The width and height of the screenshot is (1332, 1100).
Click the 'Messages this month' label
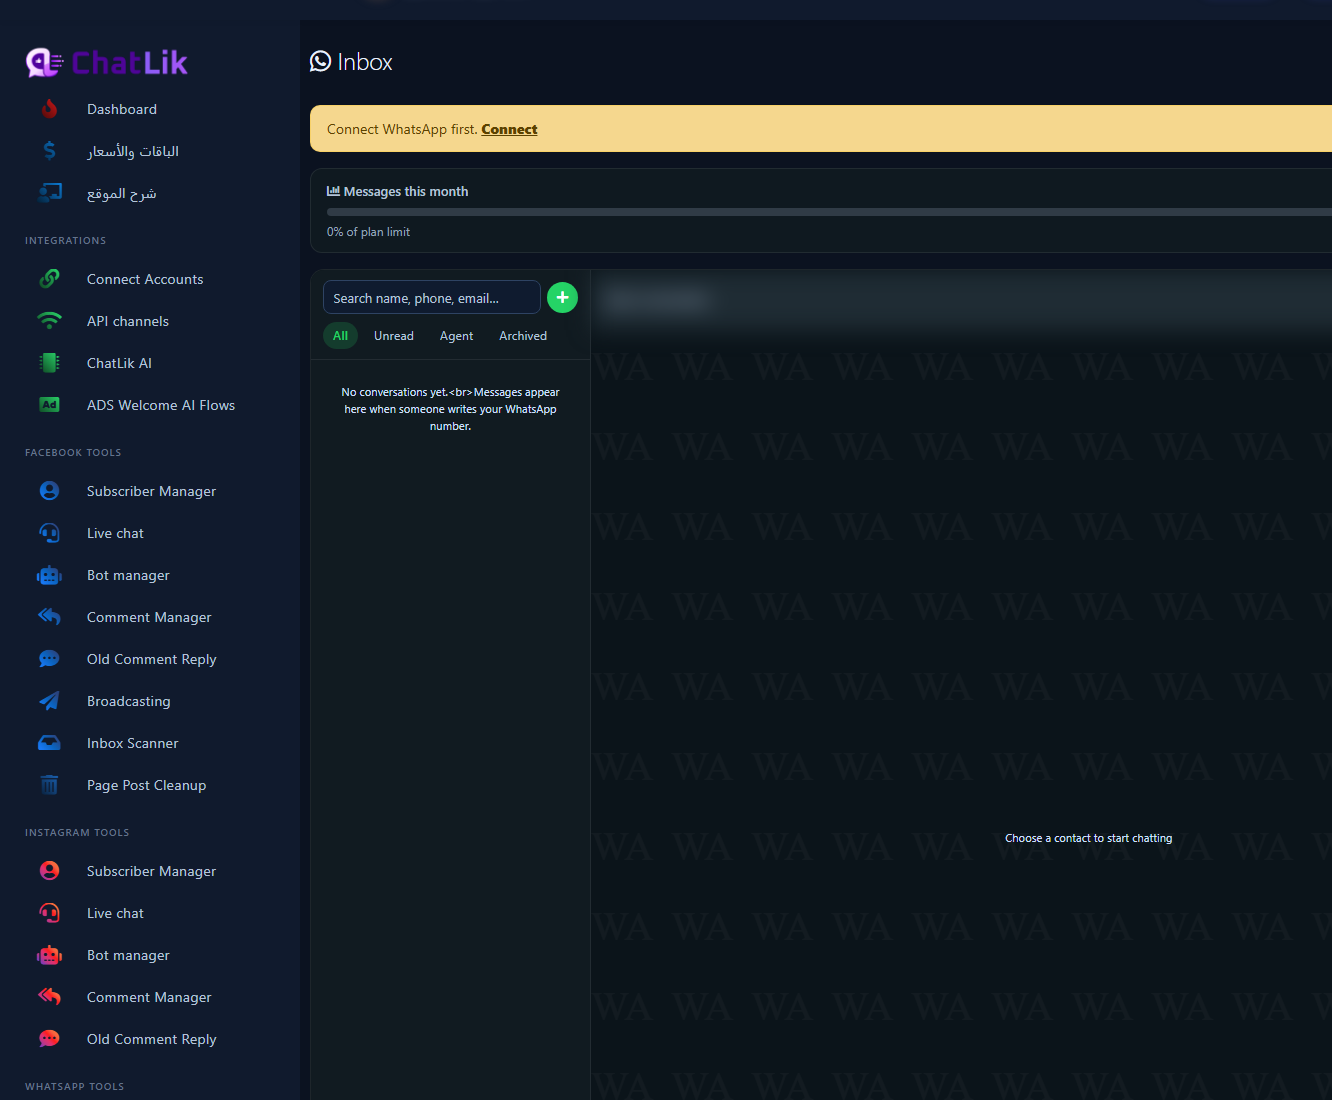coord(406,191)
